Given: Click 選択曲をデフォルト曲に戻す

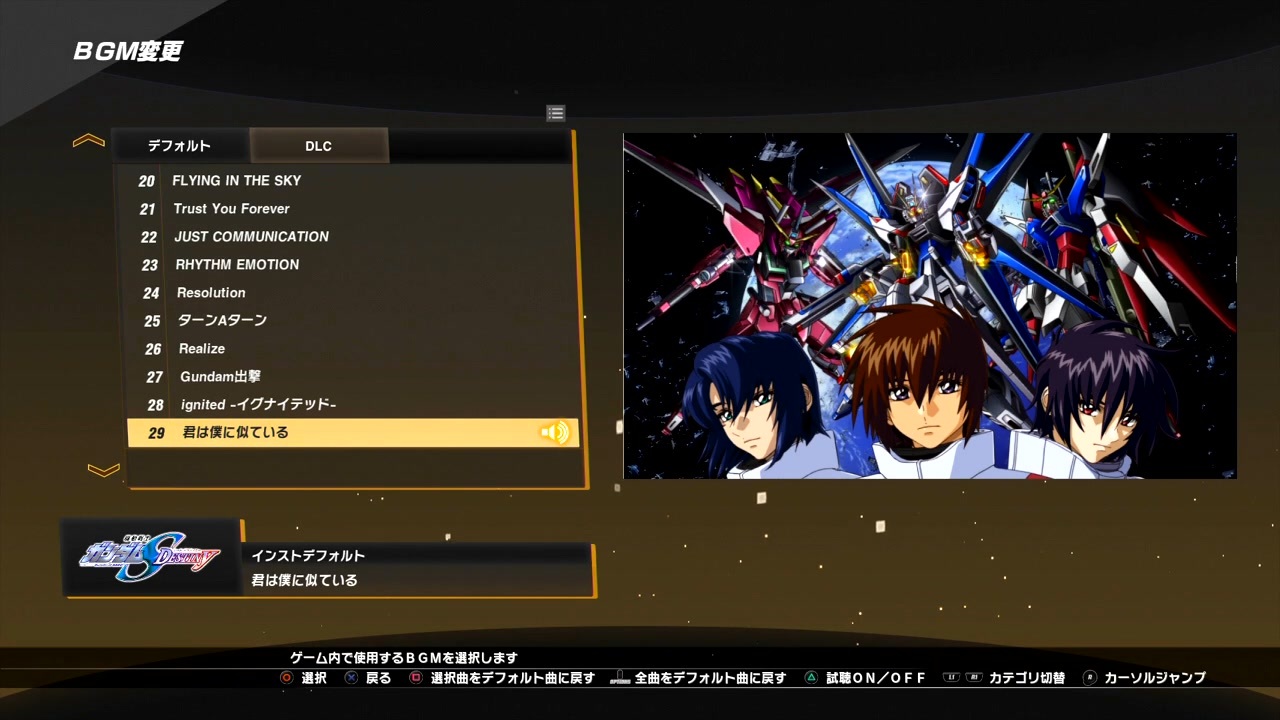Looking at the screenshot, I should tap(513, 678).
